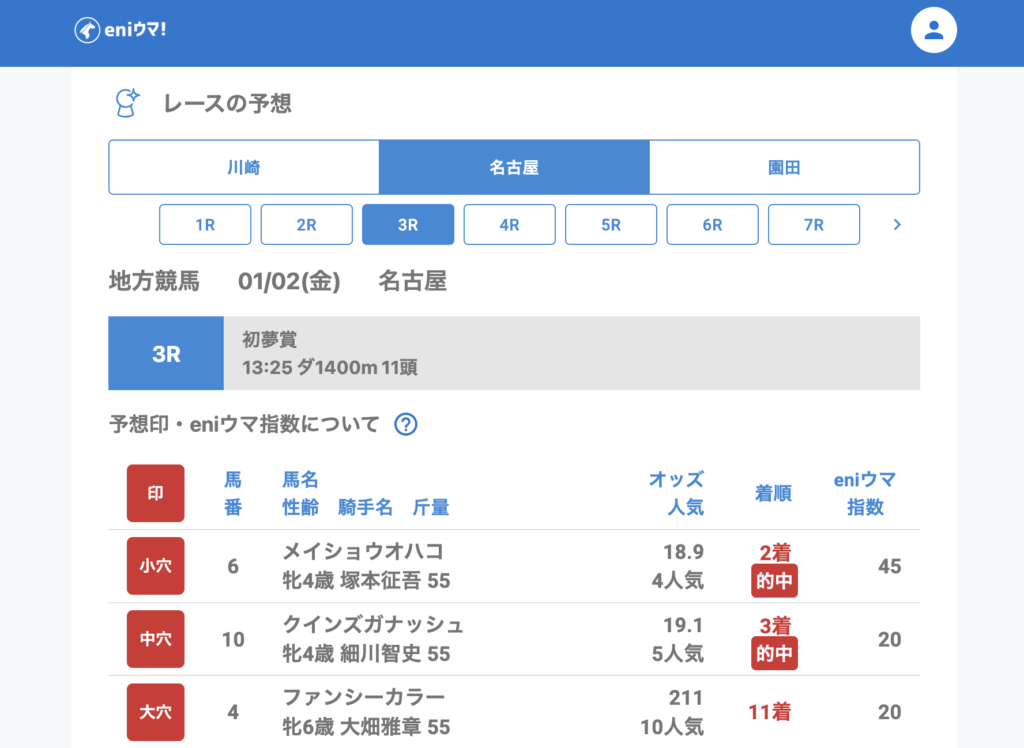Image resolution: width=1024 pixels, height=748 pixels.
Task: Select the 名古屋 racecourse tab
Action: [514, 167]
